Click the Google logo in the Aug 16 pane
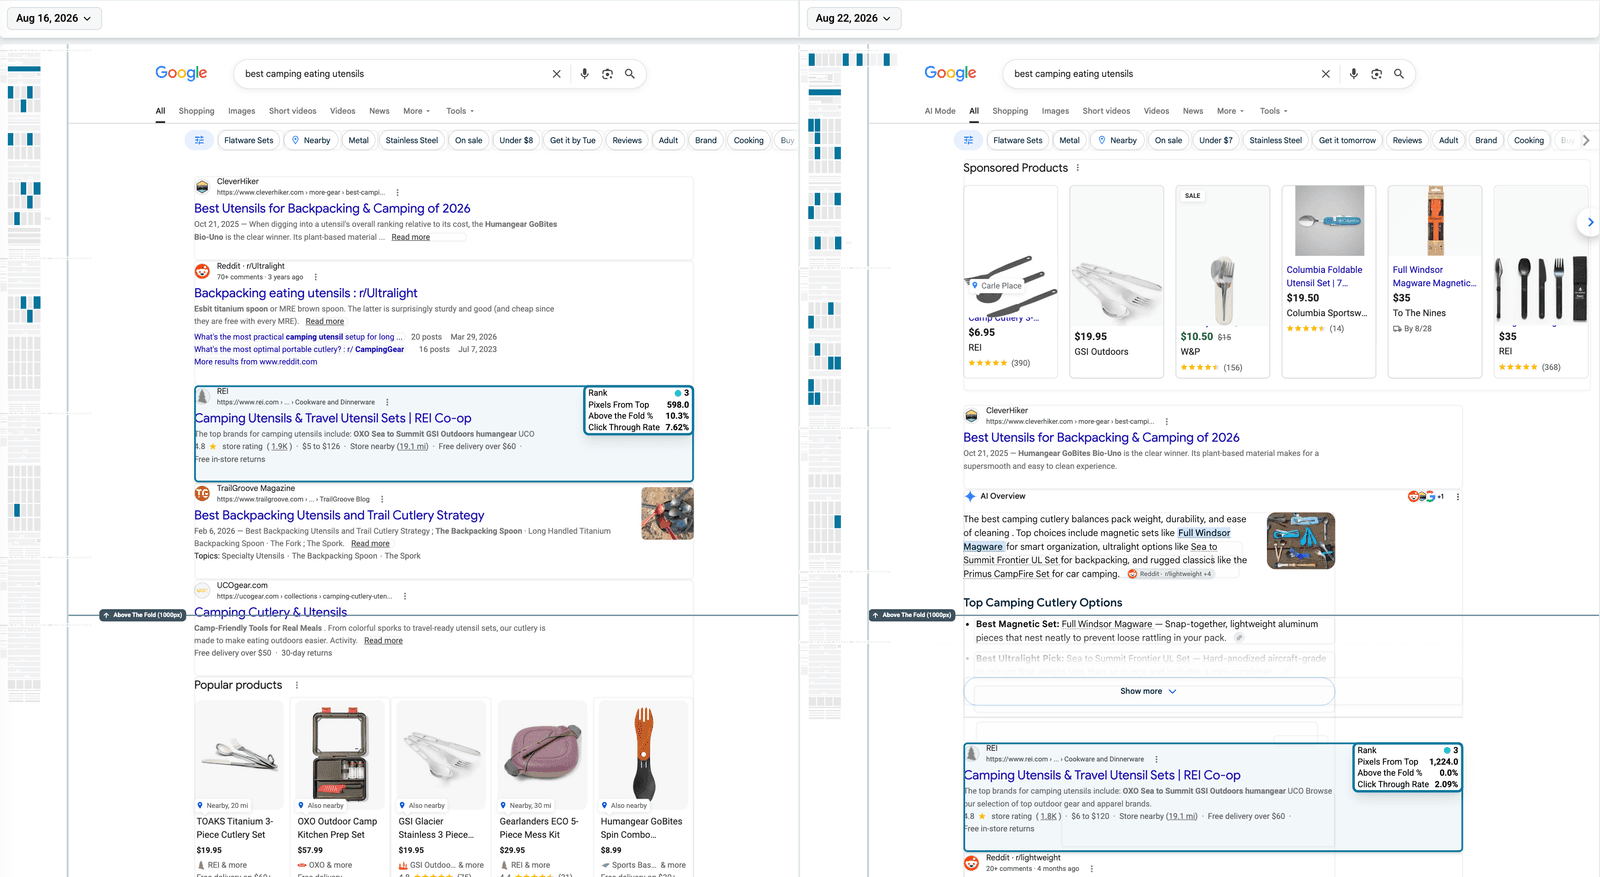Viewport: 1600px width, 877px height. pos(181,73)
